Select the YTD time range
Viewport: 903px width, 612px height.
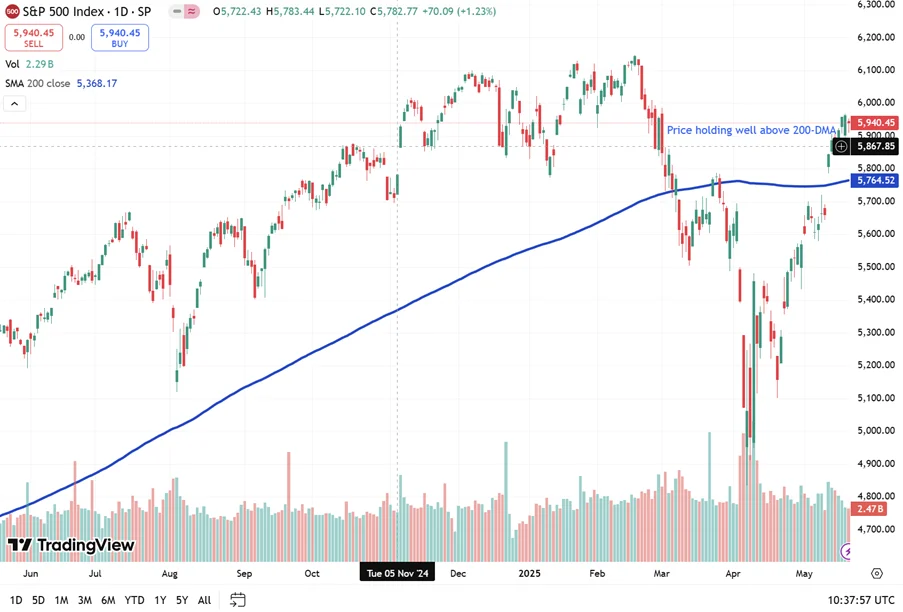pos(134,600)
